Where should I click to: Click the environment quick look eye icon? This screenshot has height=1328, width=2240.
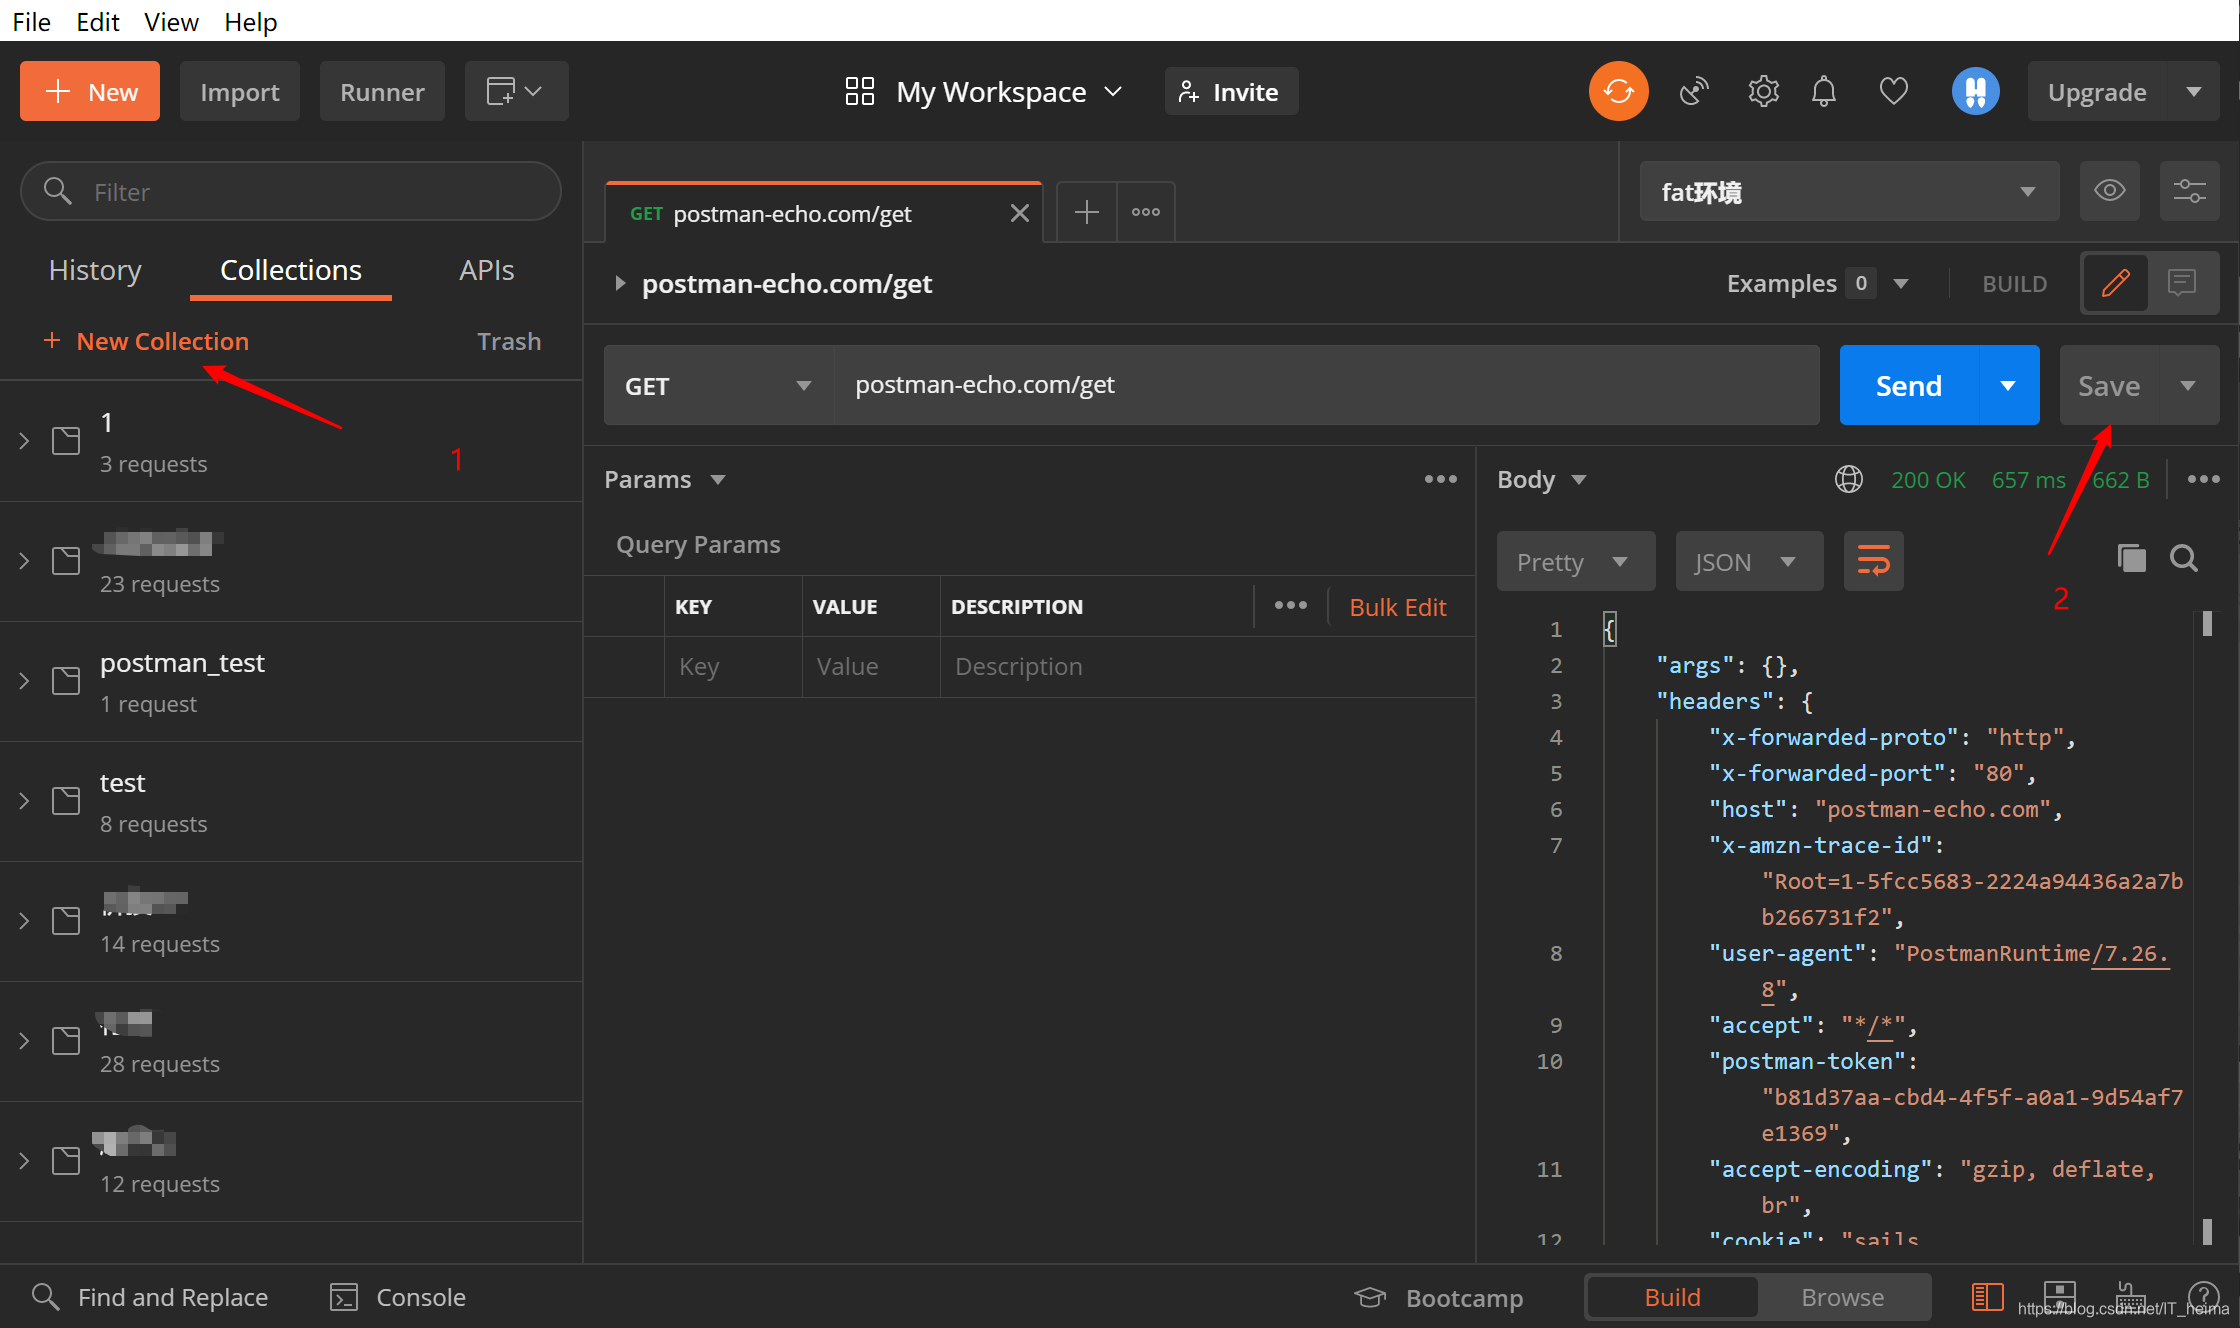pos(2109,191)
